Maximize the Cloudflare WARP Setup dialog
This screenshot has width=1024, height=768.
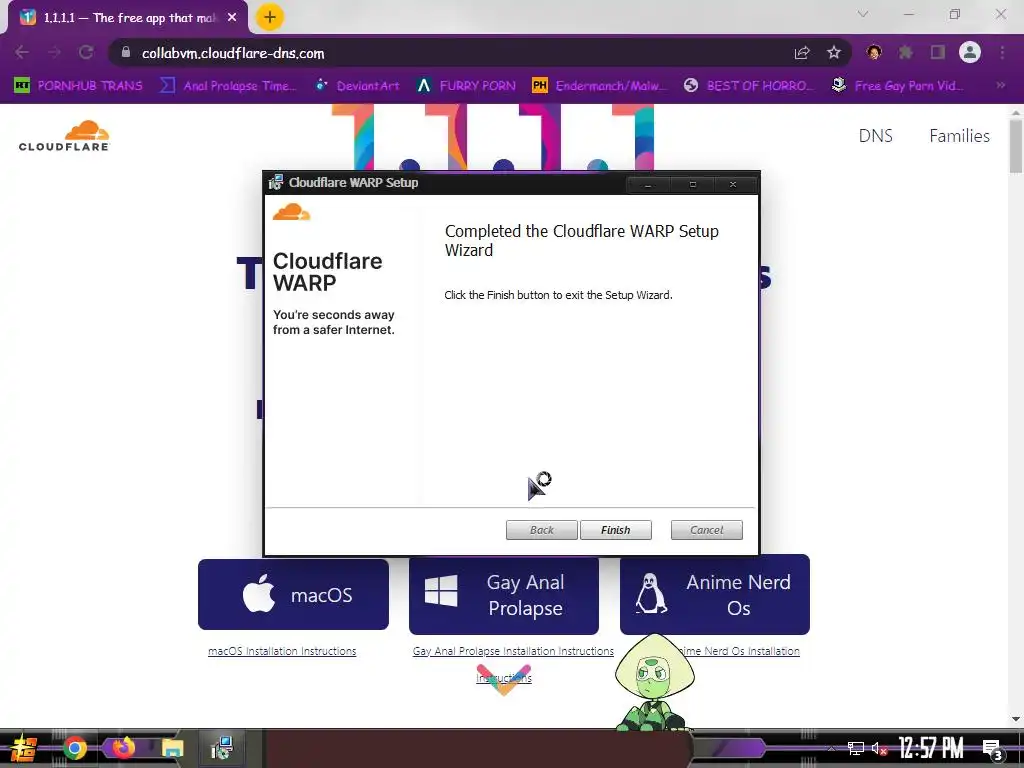click(692, 185)
